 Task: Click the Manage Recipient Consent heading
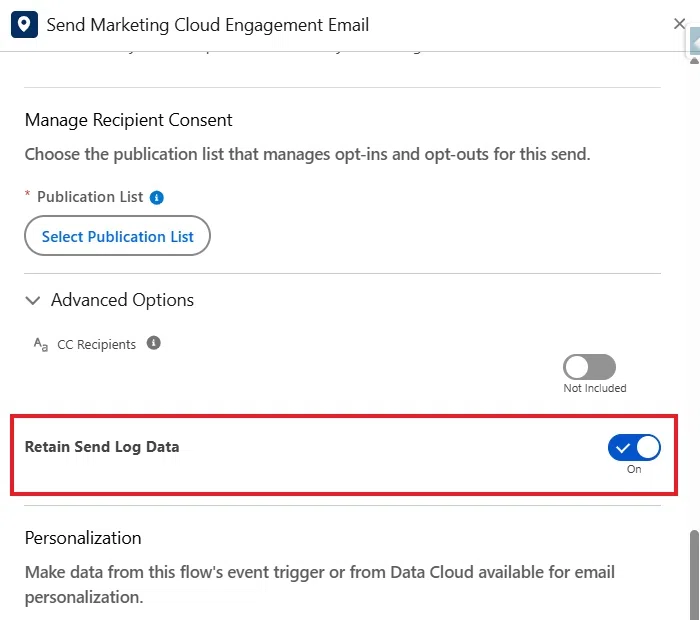coord(129,120)
